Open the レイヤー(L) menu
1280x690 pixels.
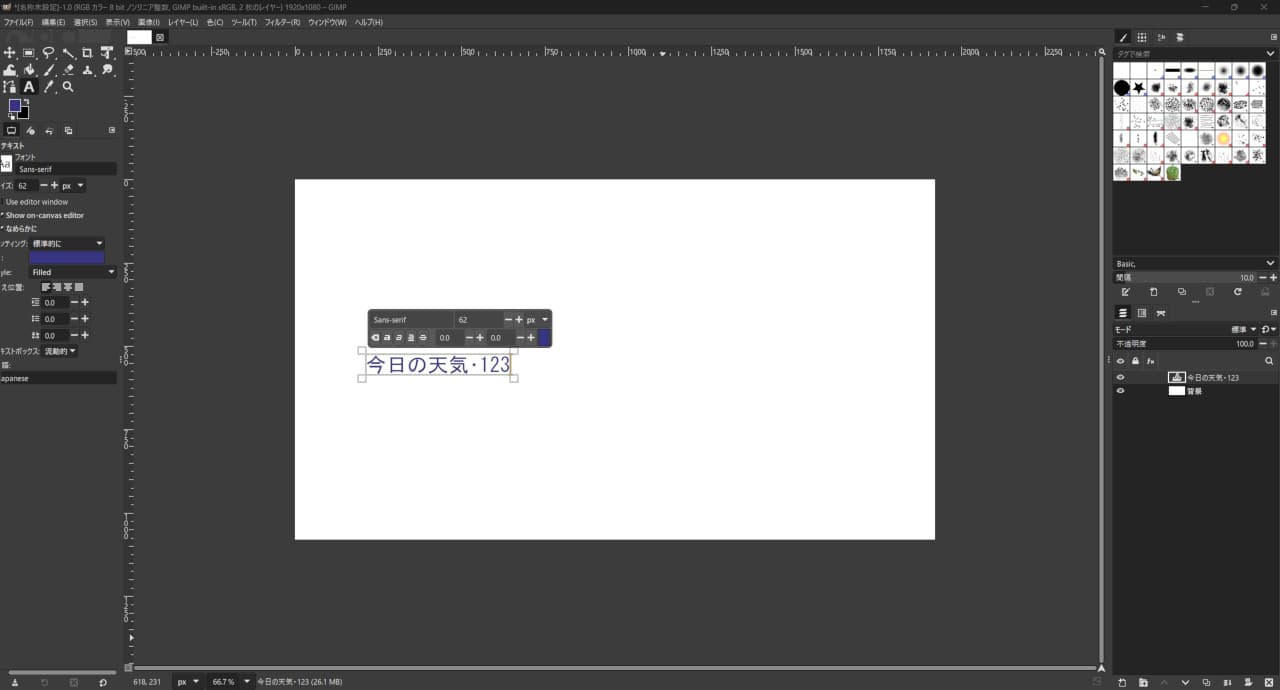click(x=183, y=22)
